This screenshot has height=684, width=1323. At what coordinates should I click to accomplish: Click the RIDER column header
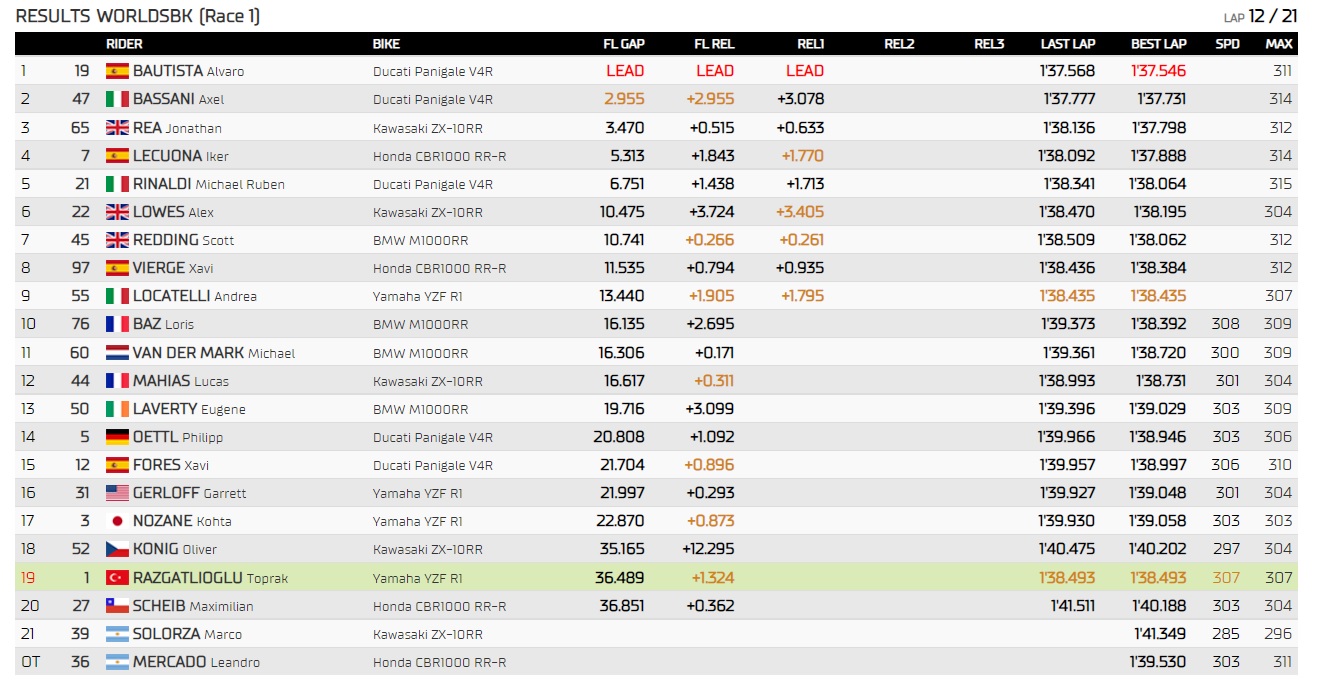pyautogui.click(x=124, y=44)
